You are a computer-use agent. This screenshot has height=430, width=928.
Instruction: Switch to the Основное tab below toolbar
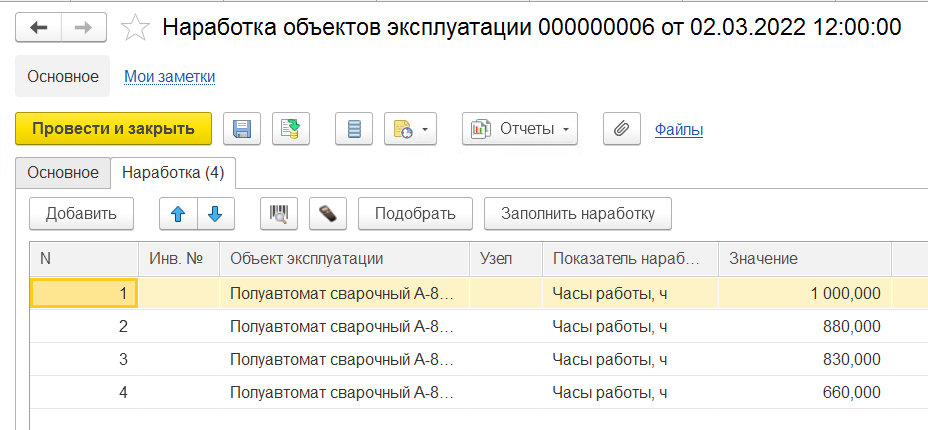point(63,173)
